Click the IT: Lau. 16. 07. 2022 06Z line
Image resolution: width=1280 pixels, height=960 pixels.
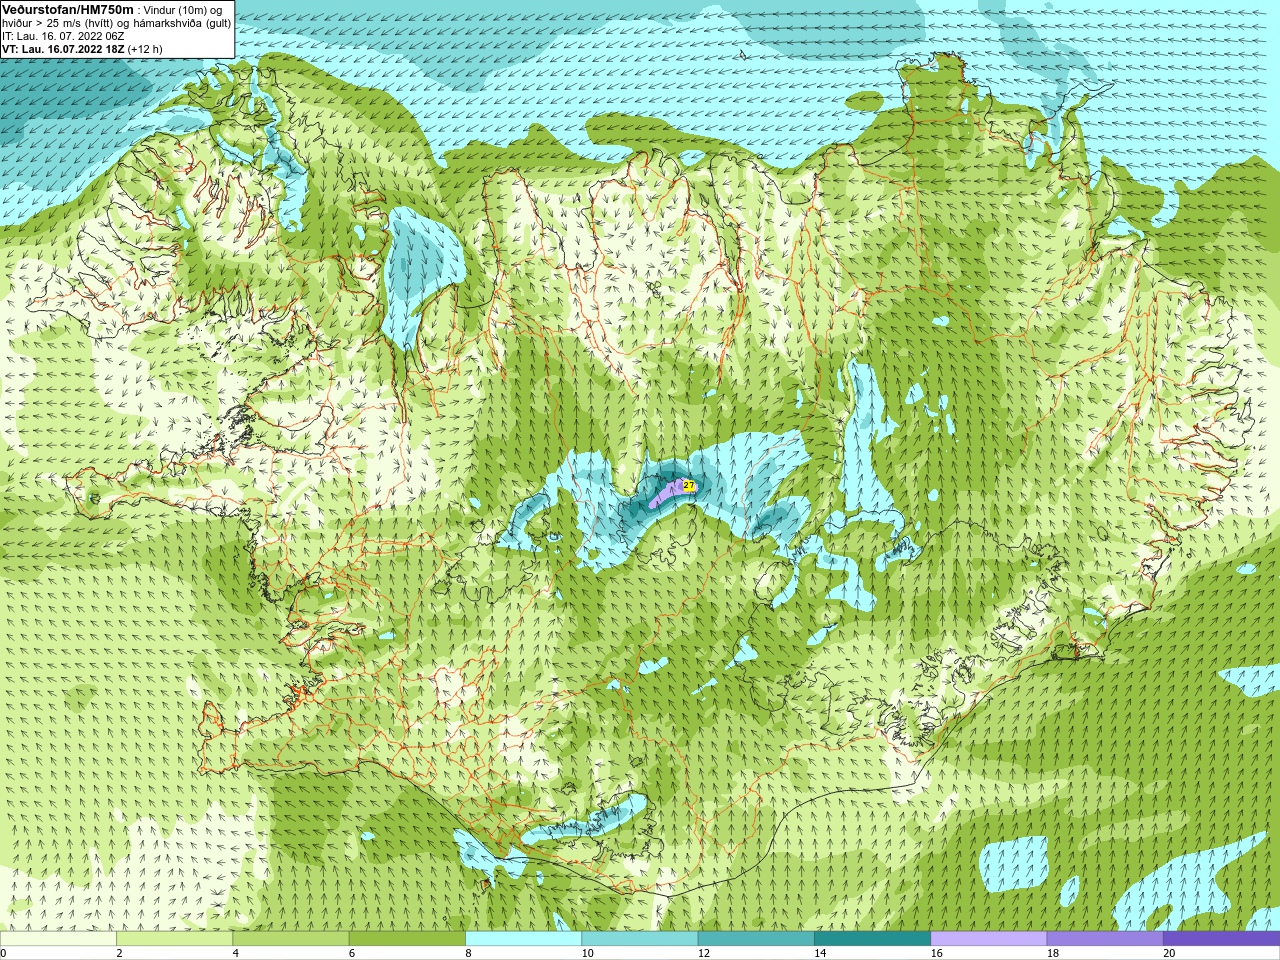pos(63,36)
